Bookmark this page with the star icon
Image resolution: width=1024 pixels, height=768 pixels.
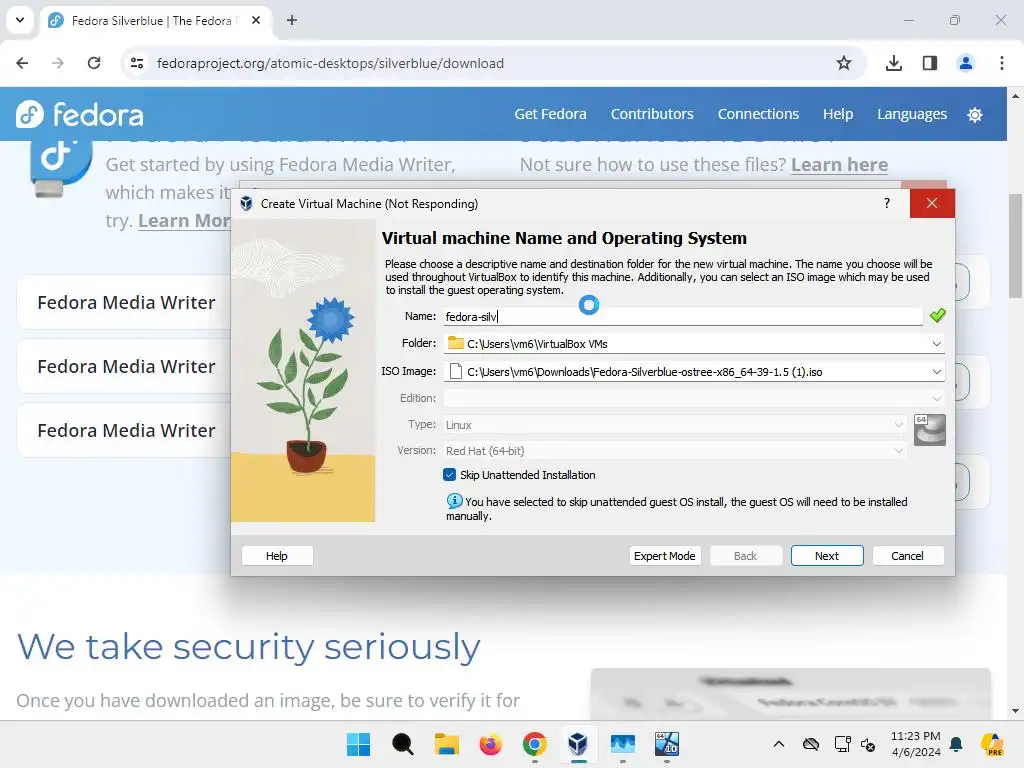(x=844, y=63)
